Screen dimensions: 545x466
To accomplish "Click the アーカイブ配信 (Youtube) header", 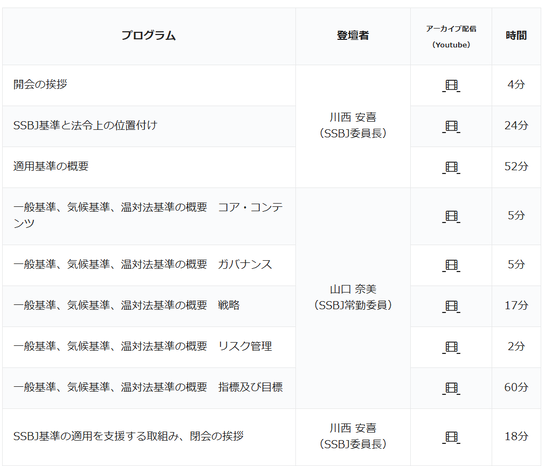I will point(451,36).
